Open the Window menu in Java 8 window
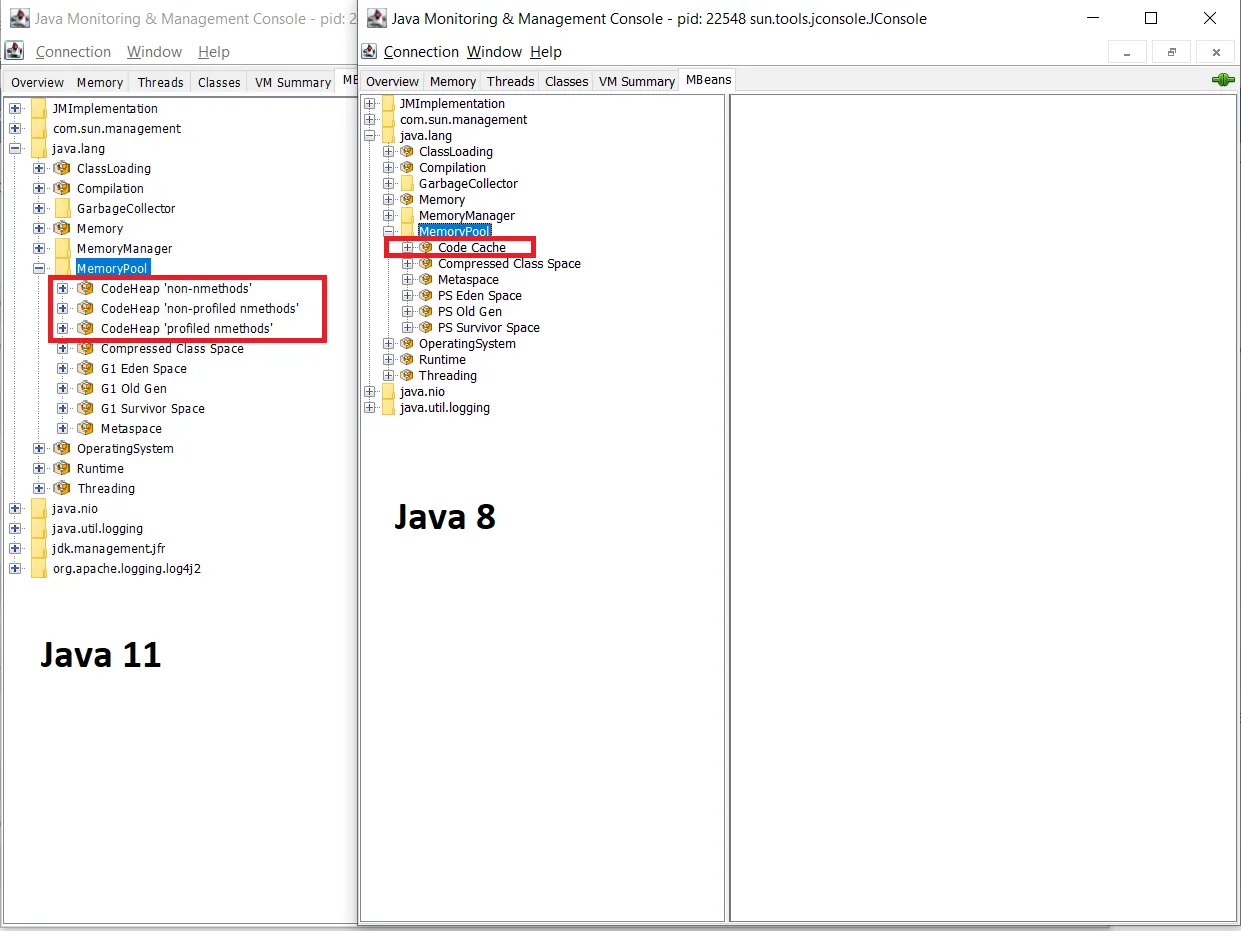 click(494, 52)
